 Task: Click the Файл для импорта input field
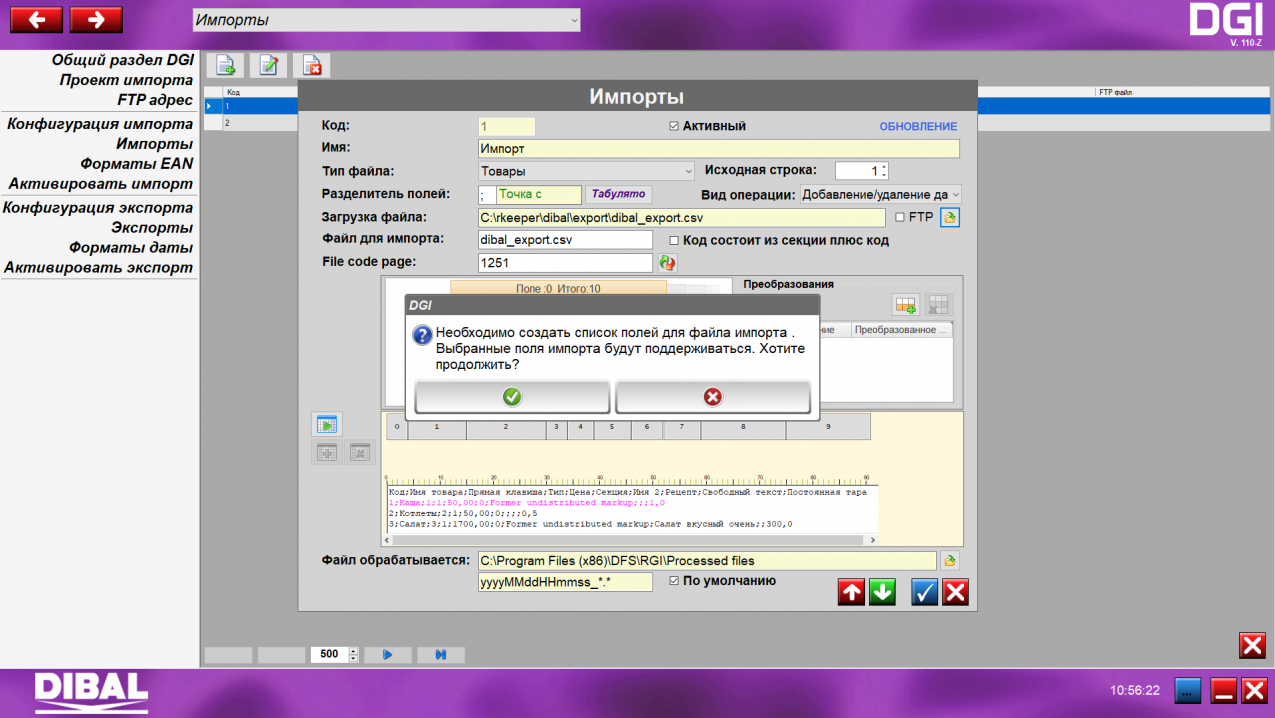tap(565, 240)
